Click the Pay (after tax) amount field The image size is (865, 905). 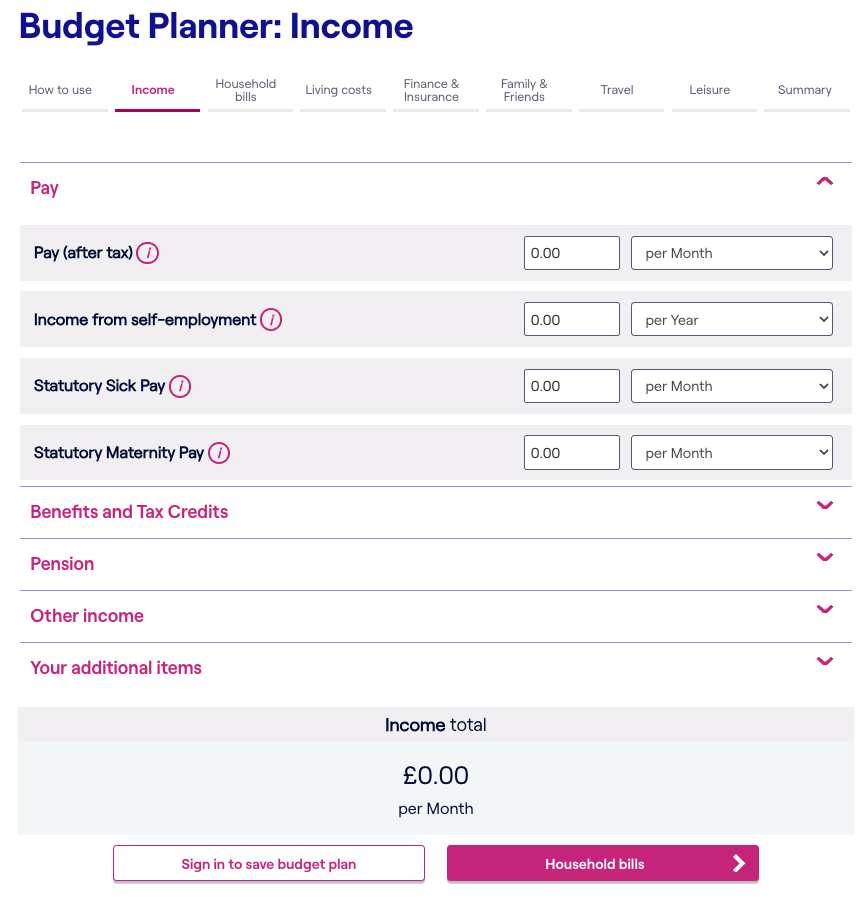(x=571, y=253)
